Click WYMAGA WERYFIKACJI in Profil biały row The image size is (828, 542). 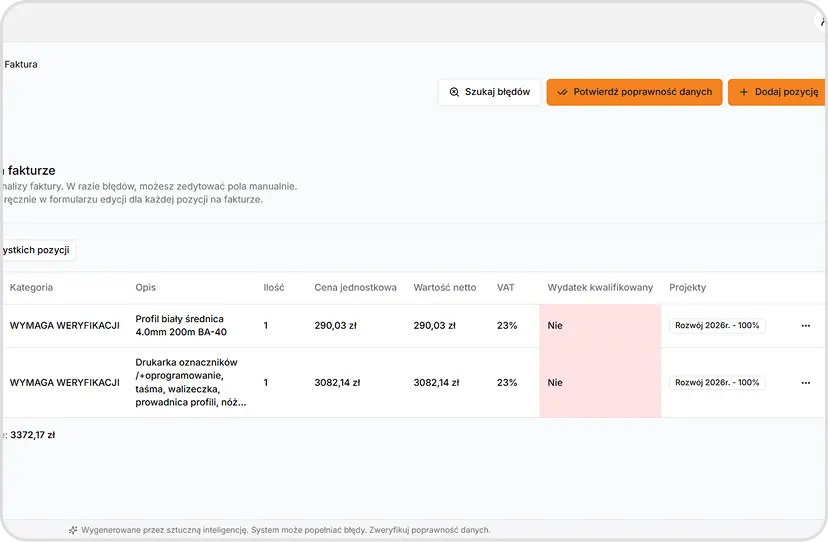pyautogui.click(x=64, y=325)
